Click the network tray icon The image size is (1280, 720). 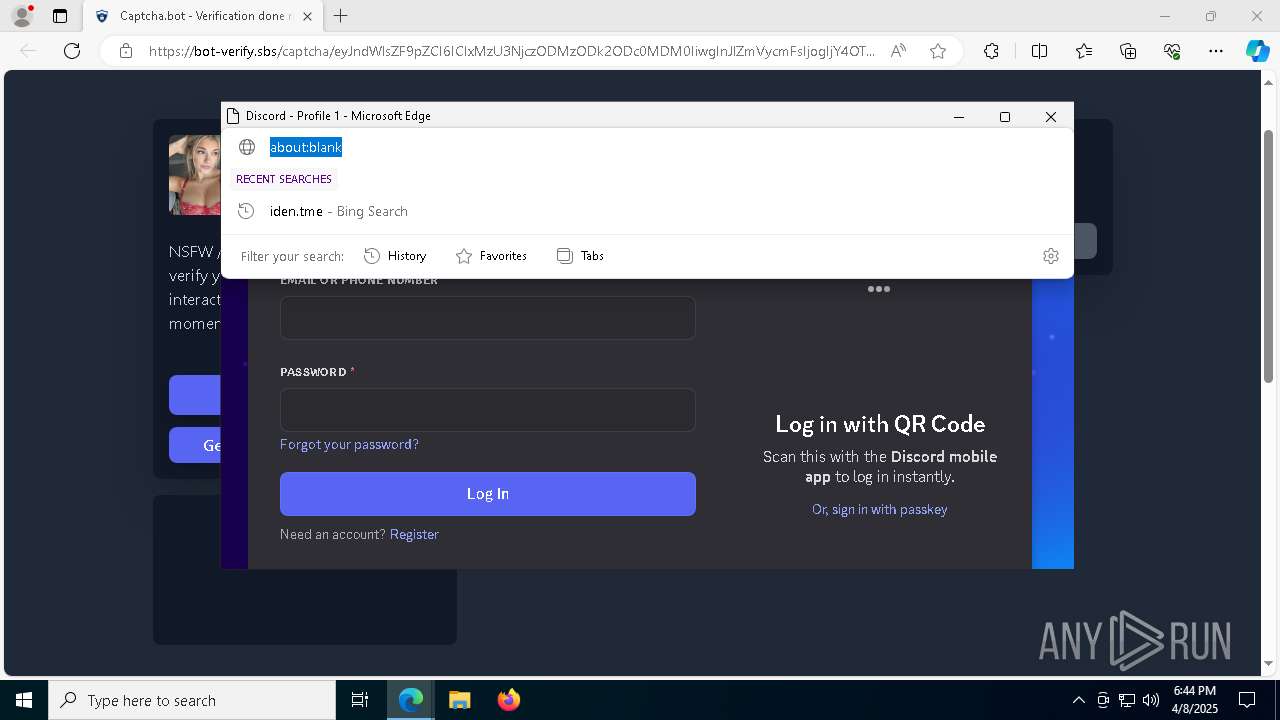(x=1127, y=700)
